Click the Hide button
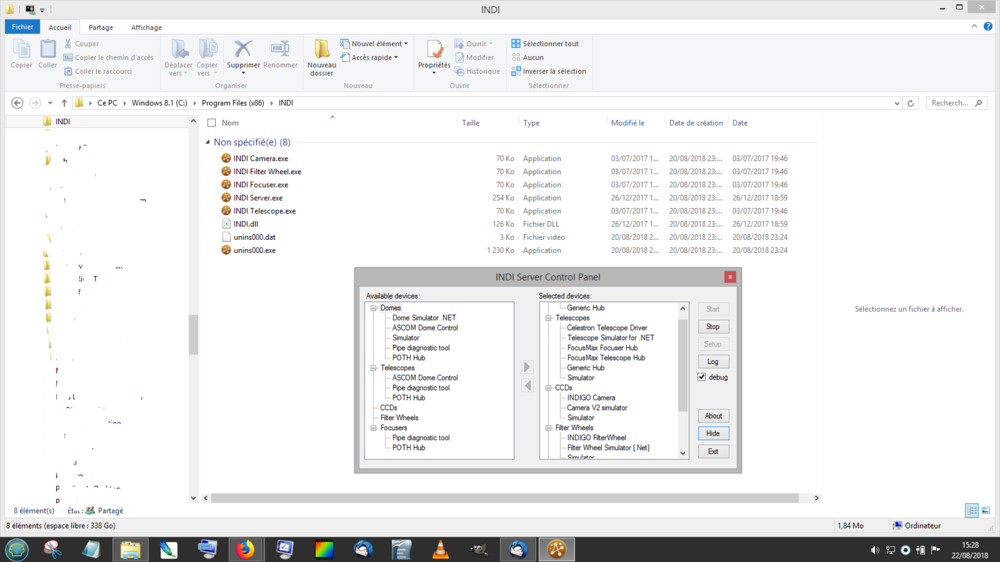Screen dimensions: 1000x562 [713, 433]
